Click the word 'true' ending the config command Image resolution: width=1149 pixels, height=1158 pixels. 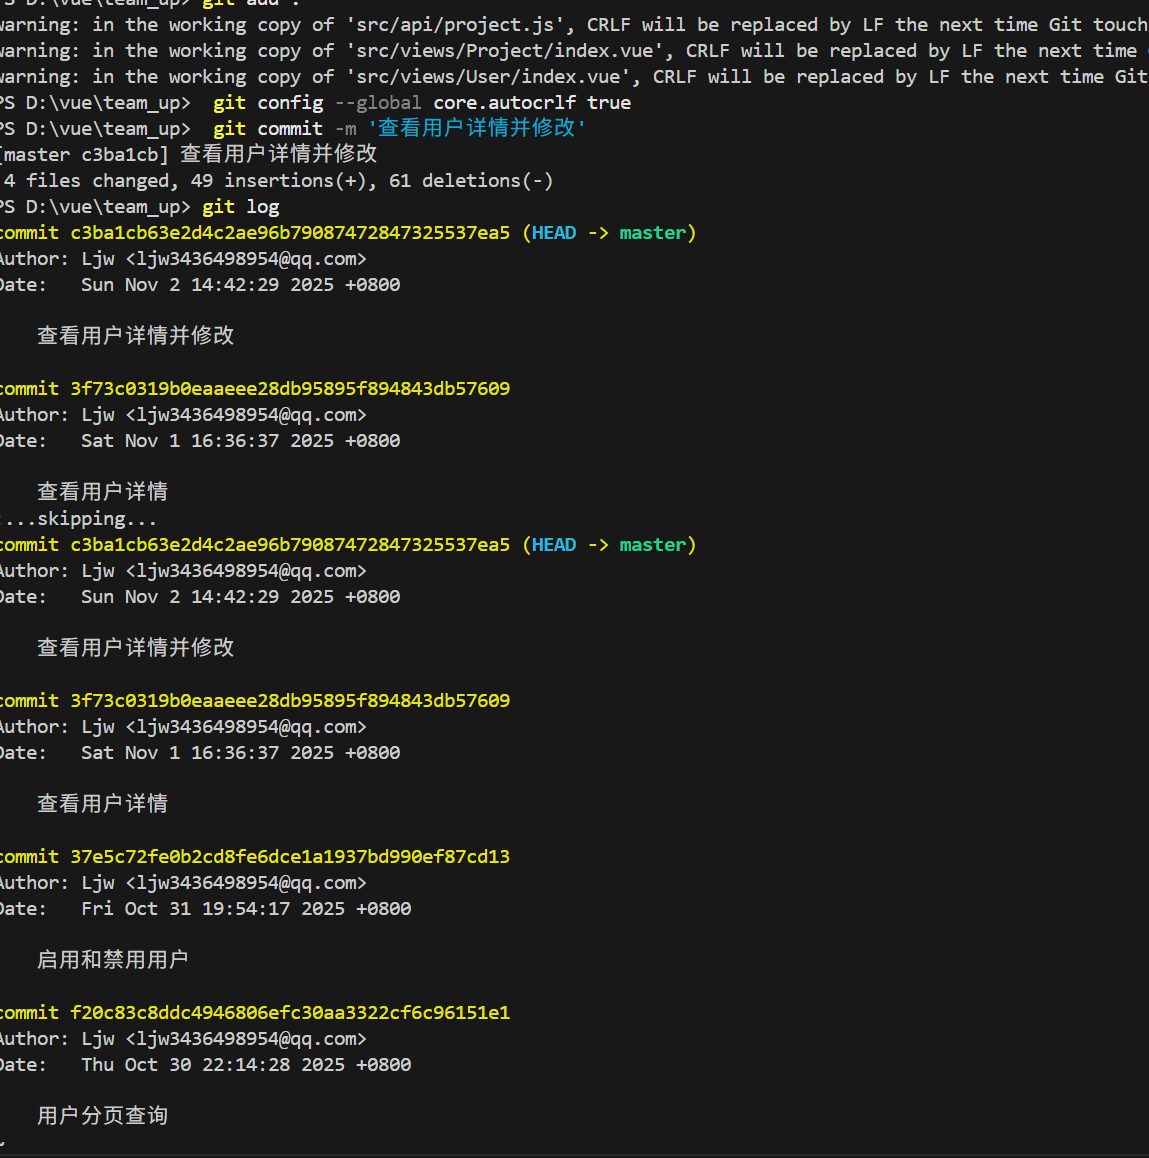609,103
